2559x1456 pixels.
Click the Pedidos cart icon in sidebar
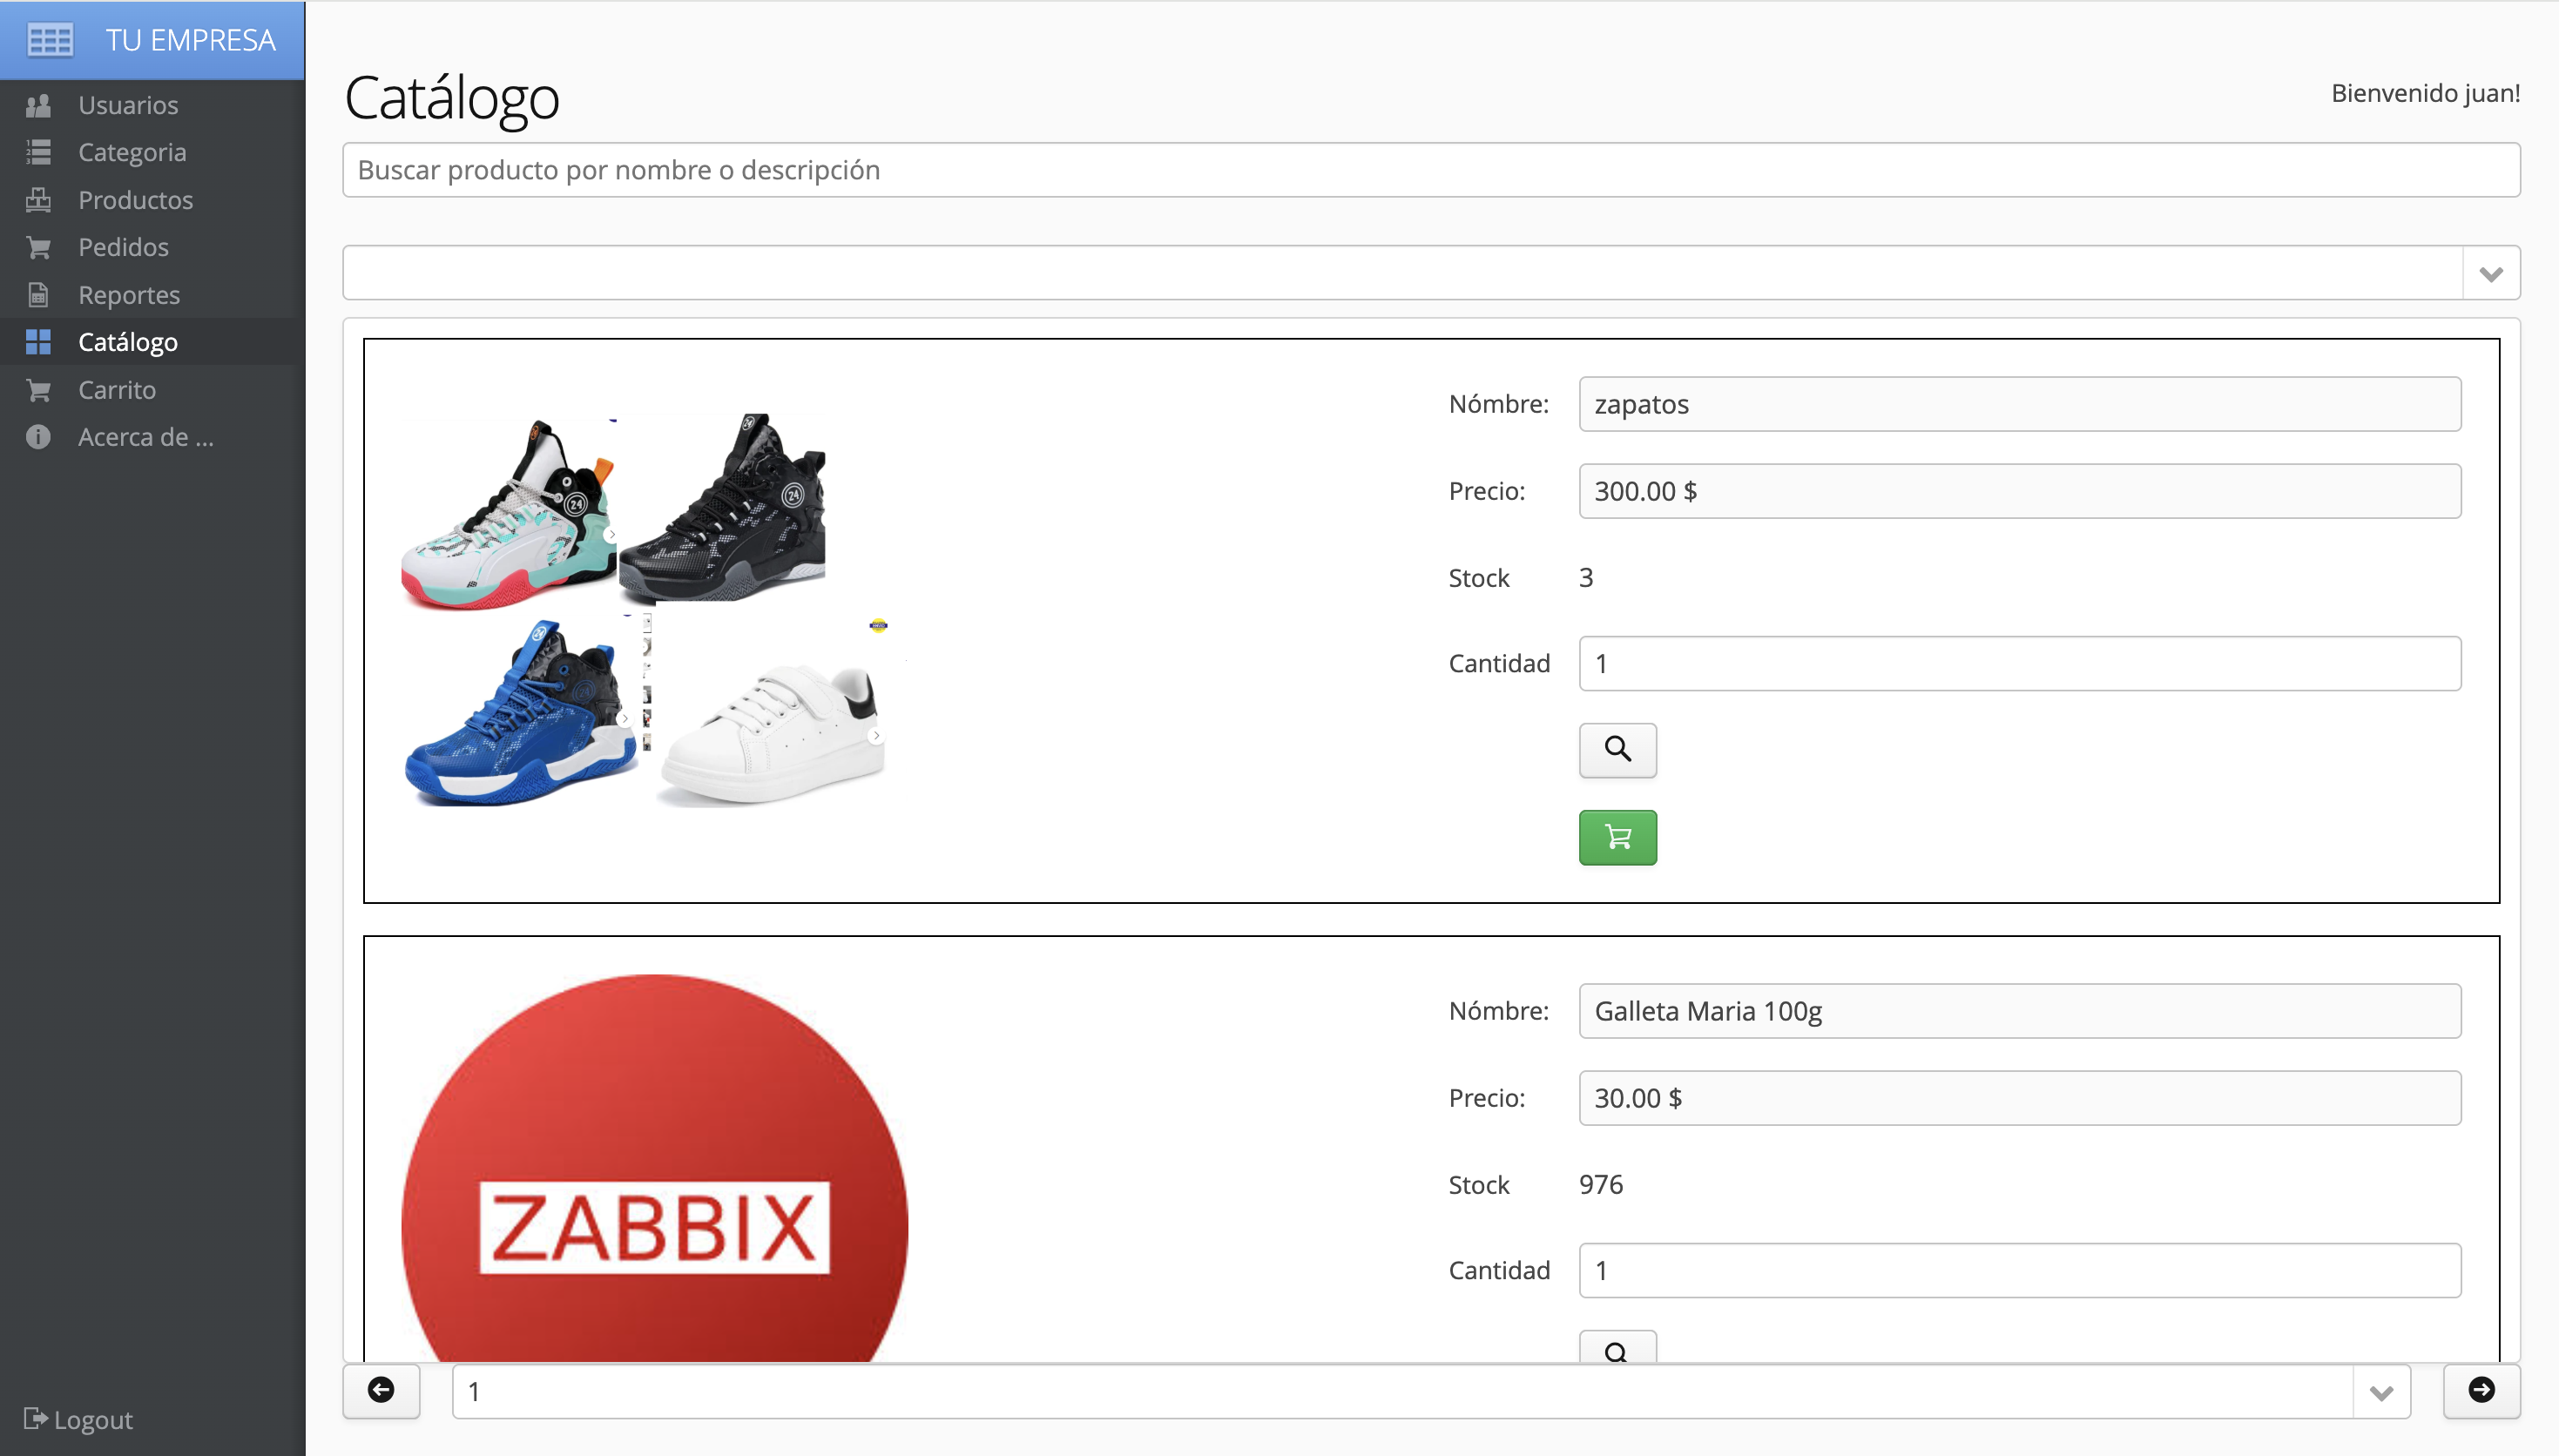pos(38,247)
